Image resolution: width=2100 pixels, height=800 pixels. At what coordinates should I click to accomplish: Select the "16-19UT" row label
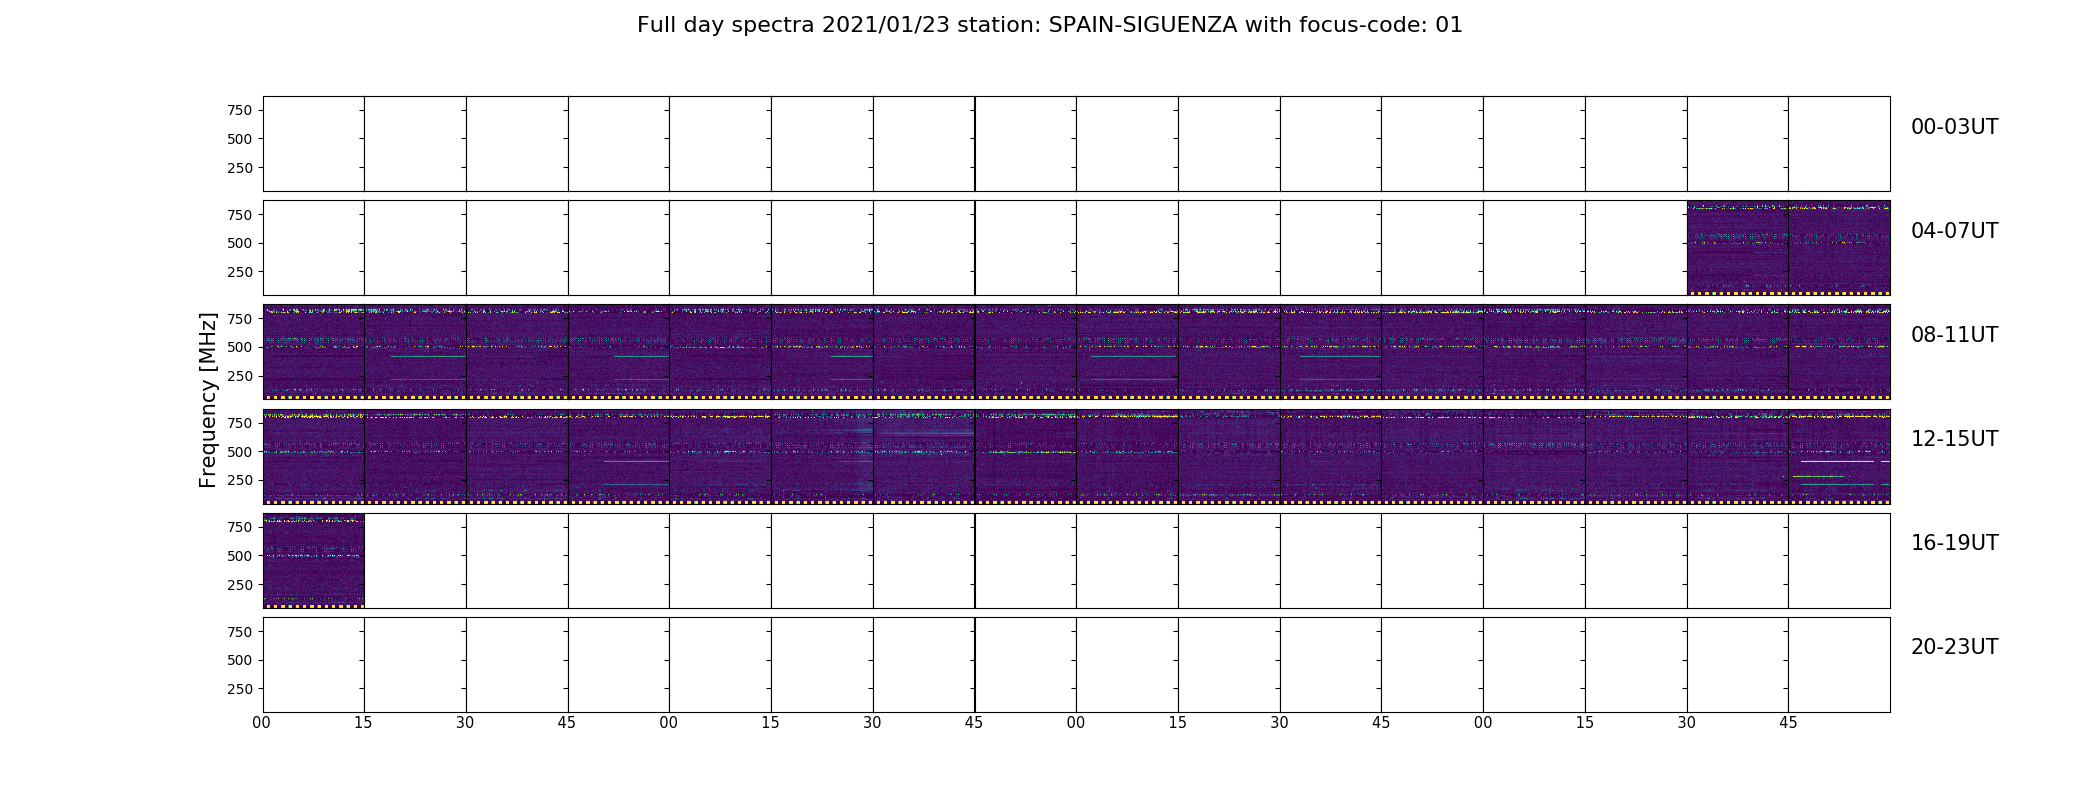pyautogui.click(x=1954, y=543)
